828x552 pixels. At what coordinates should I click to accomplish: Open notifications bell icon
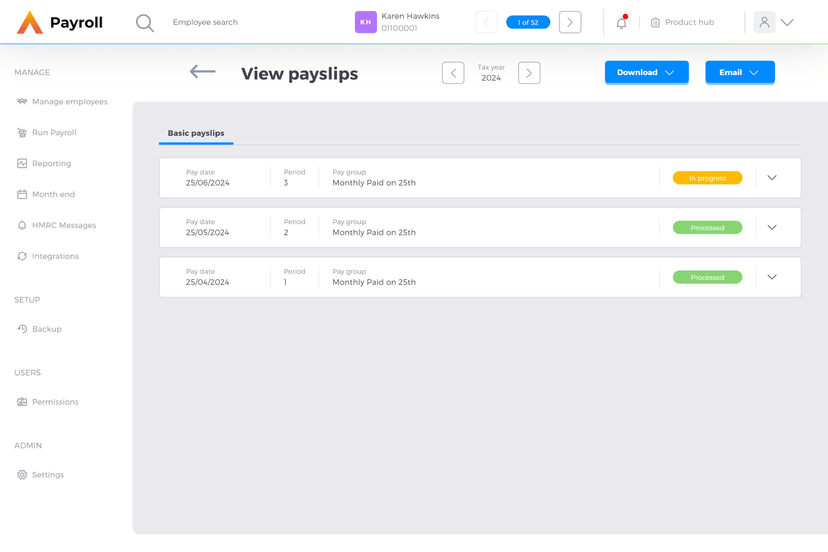[x=621, y=22]
